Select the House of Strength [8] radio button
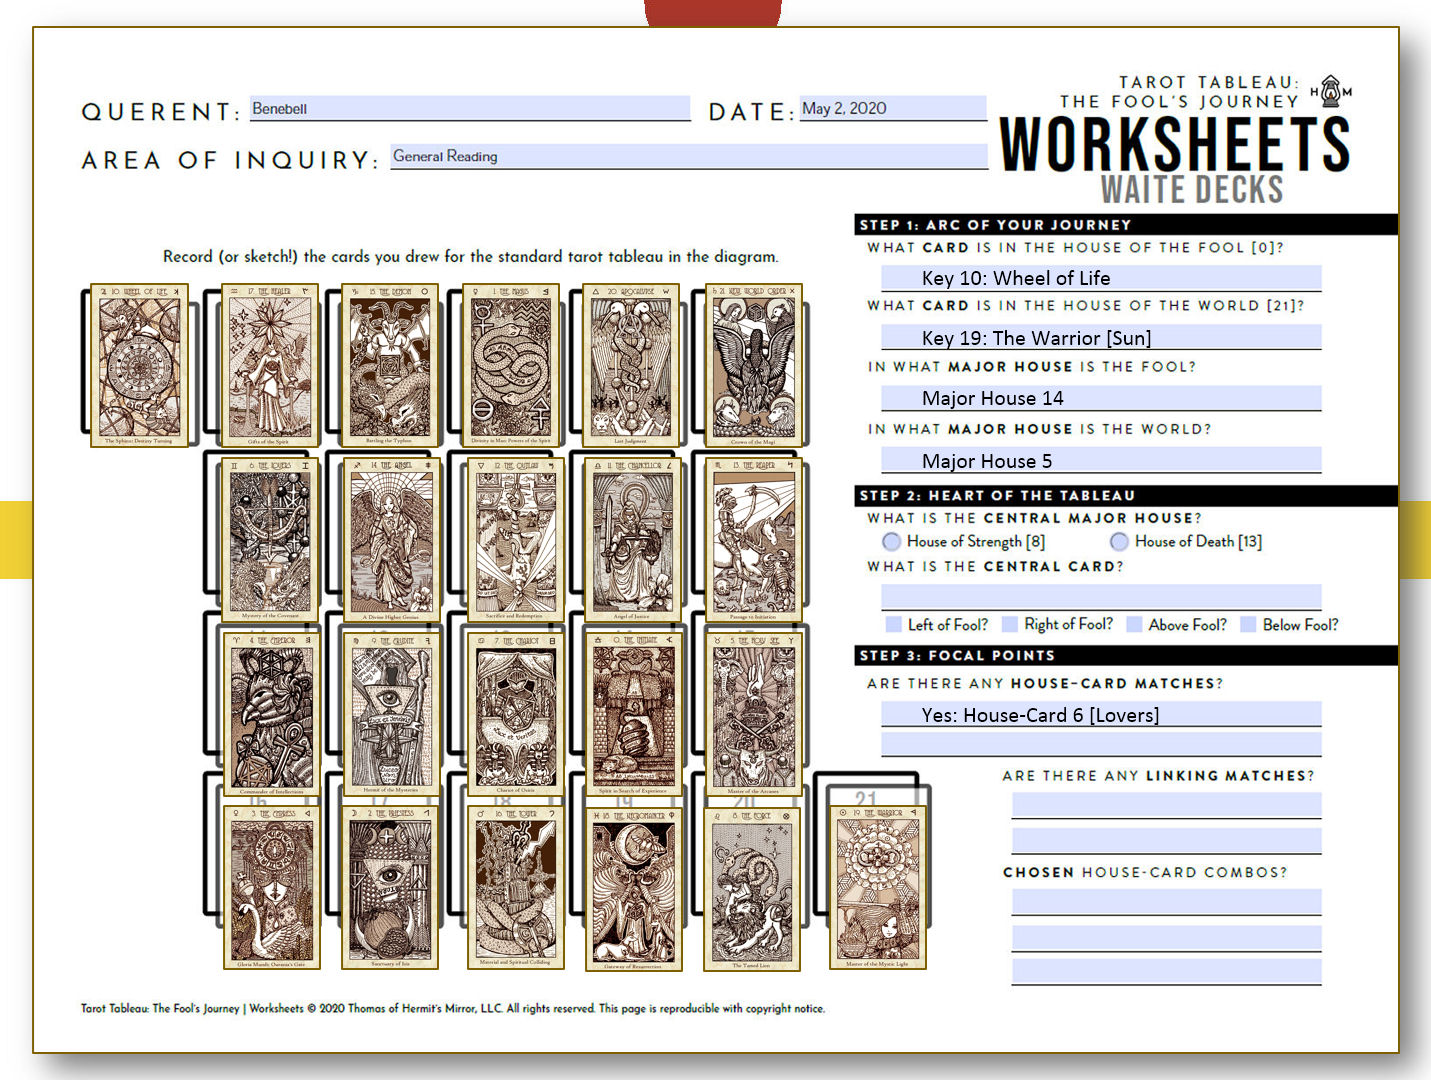Viewport: 1431px width, 1080px height. tap(891, 541)
